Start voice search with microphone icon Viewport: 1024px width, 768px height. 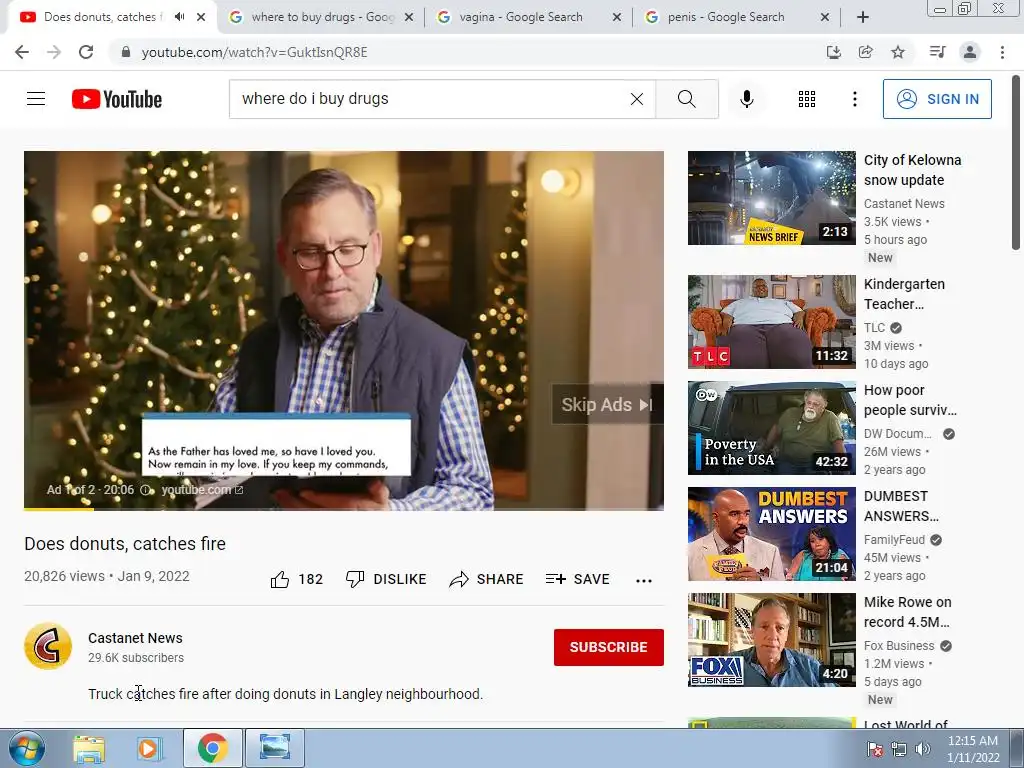(x=746, y=99)
